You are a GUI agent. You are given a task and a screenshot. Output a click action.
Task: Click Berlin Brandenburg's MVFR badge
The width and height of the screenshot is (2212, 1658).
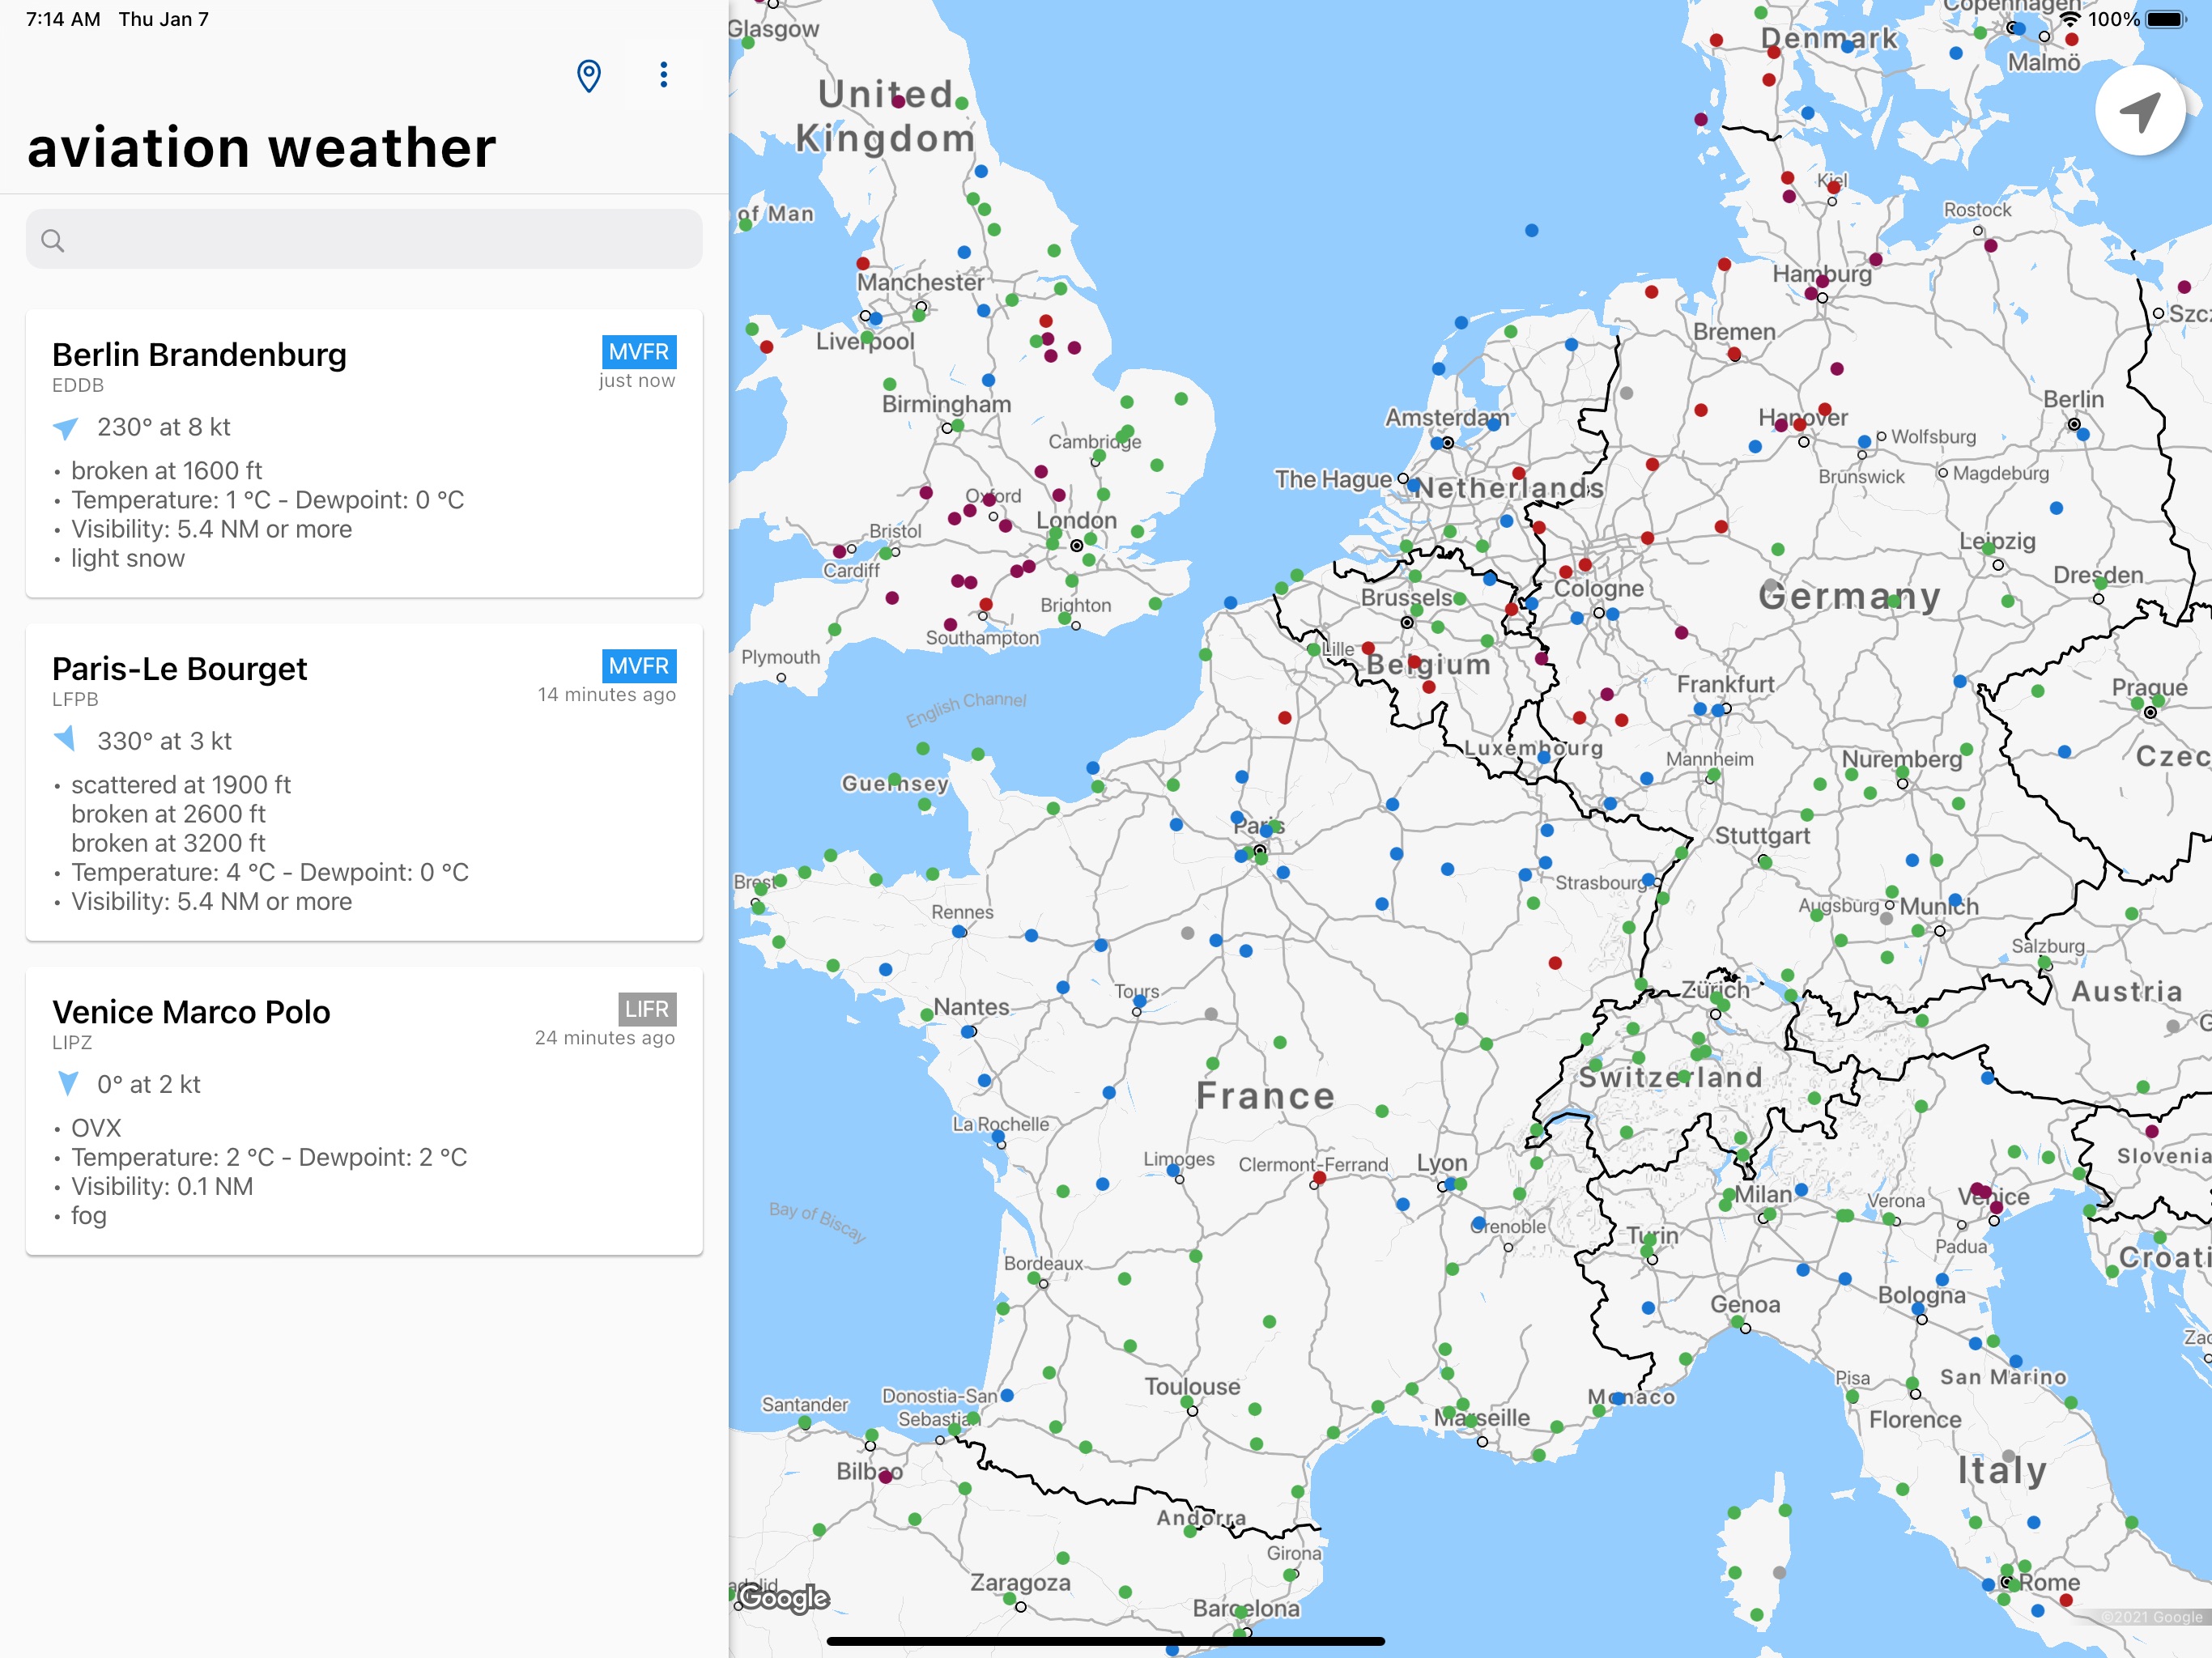coord(638,352)
